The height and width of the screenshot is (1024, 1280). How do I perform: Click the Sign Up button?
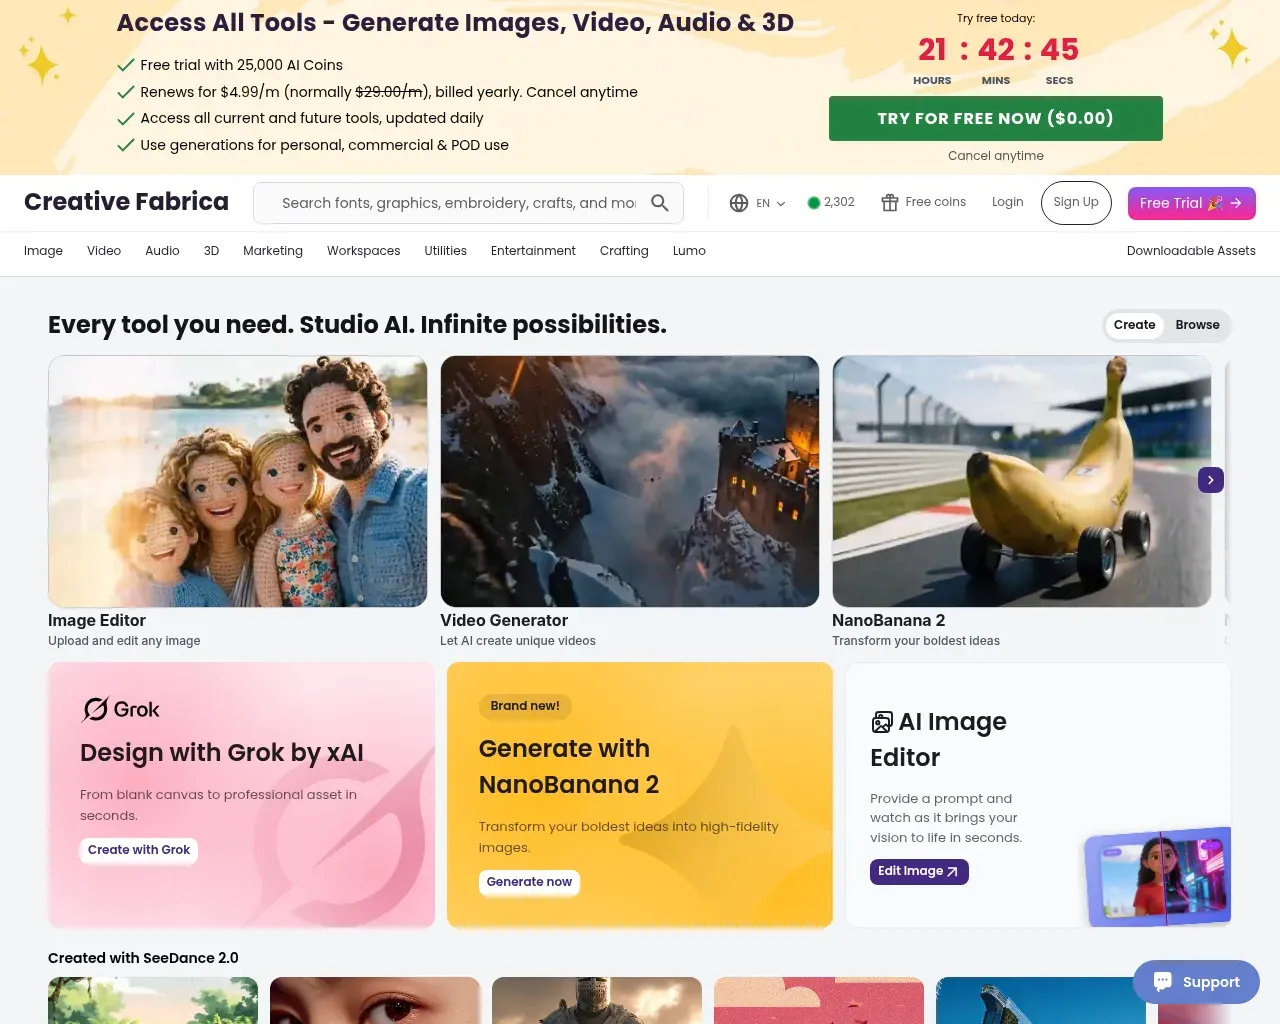pyautogui.click(x=1076, y=203)
